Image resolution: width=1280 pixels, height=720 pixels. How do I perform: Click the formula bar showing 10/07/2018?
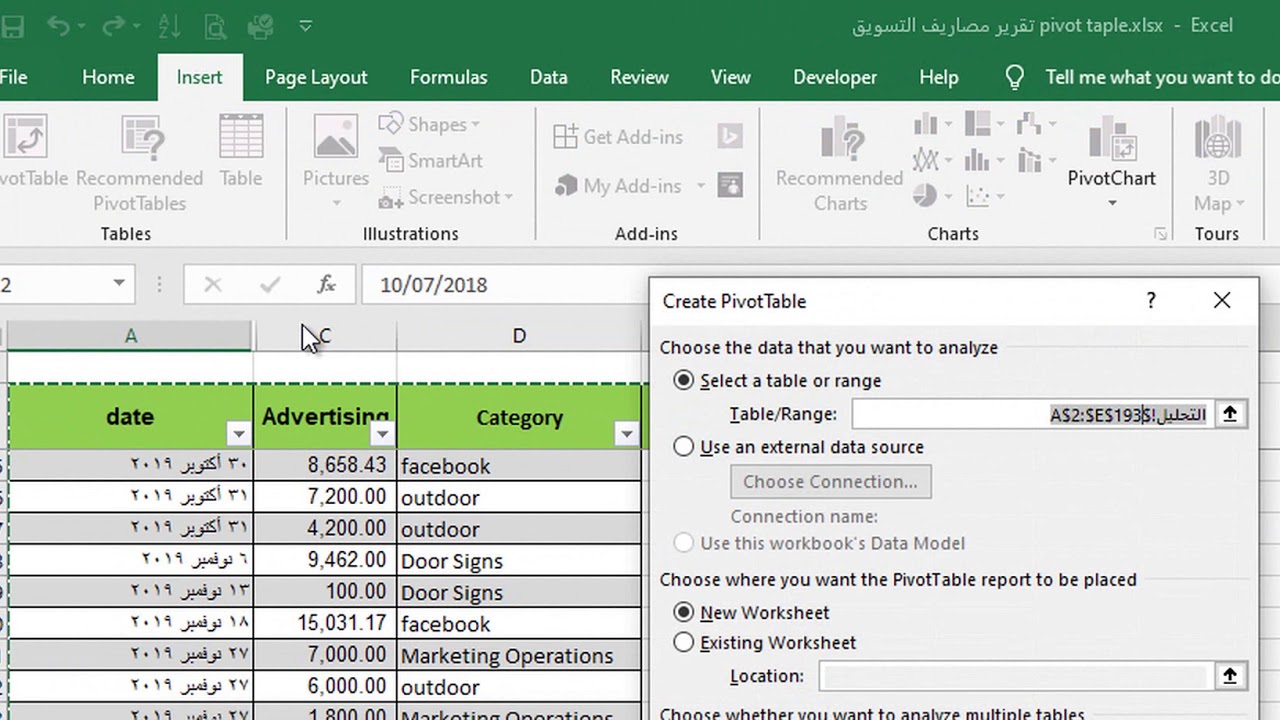pyautogui.click(x=505, y=285)
